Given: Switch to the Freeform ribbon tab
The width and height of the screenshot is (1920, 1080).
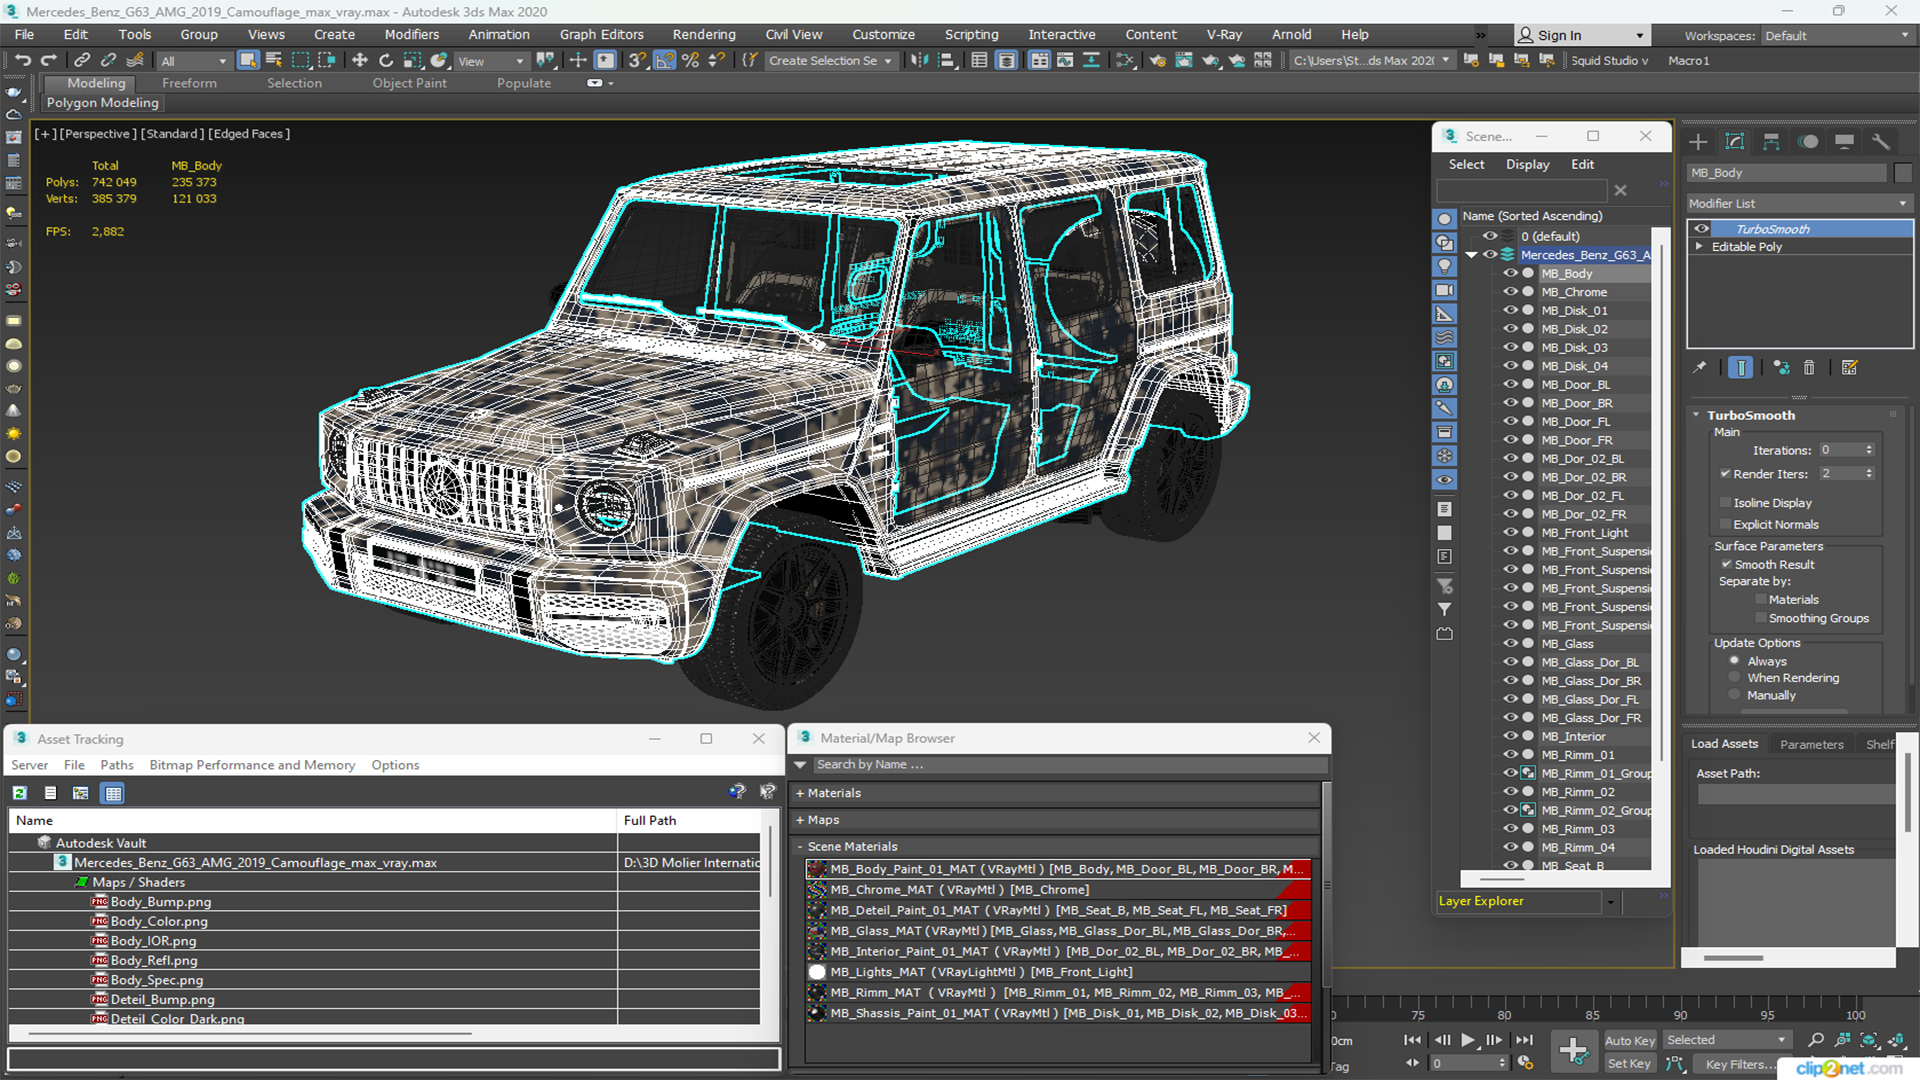Looking at the screenshot, I should tap(189, 83).
